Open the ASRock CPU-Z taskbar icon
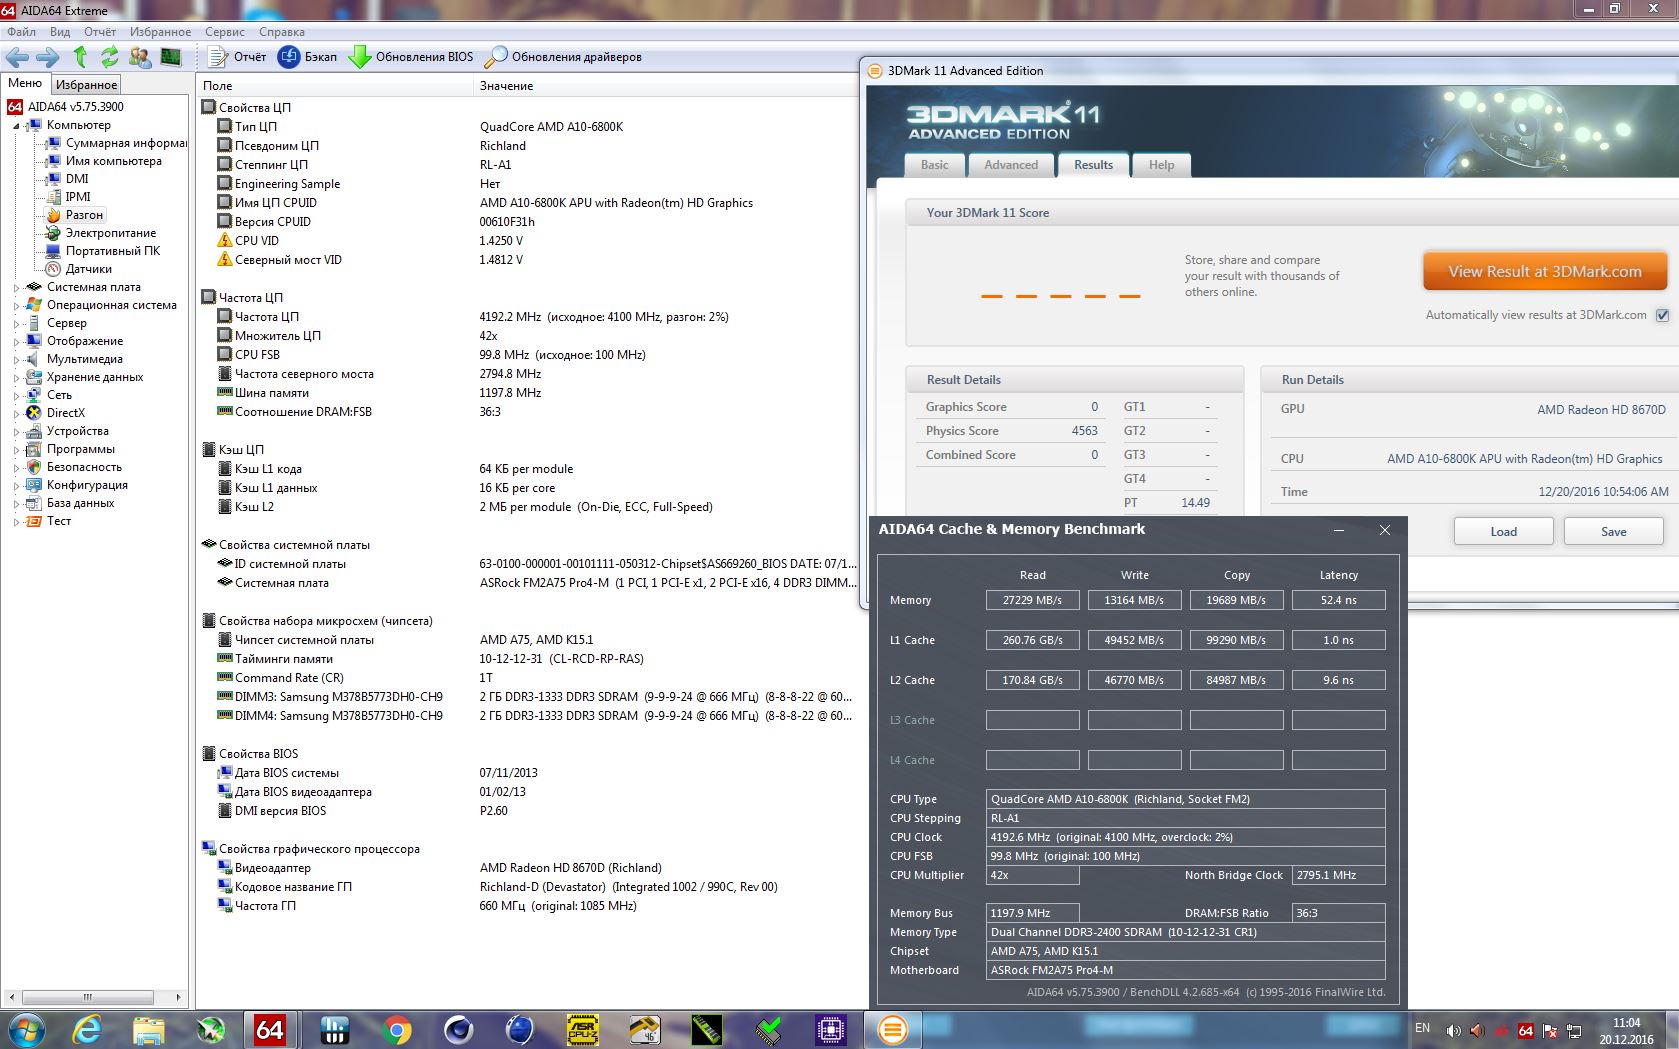The width and height of the screenshot is (1679, 1049). (583, 1029)
